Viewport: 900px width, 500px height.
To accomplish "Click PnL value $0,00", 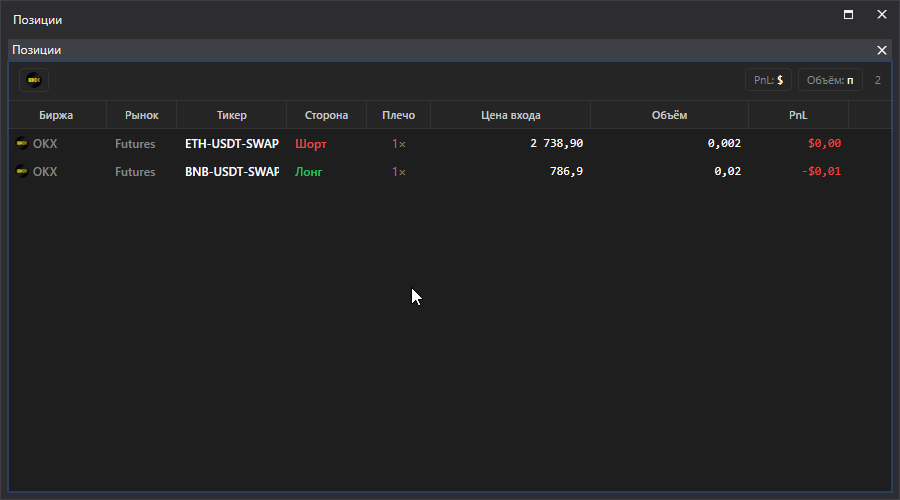I will [824, 143].
